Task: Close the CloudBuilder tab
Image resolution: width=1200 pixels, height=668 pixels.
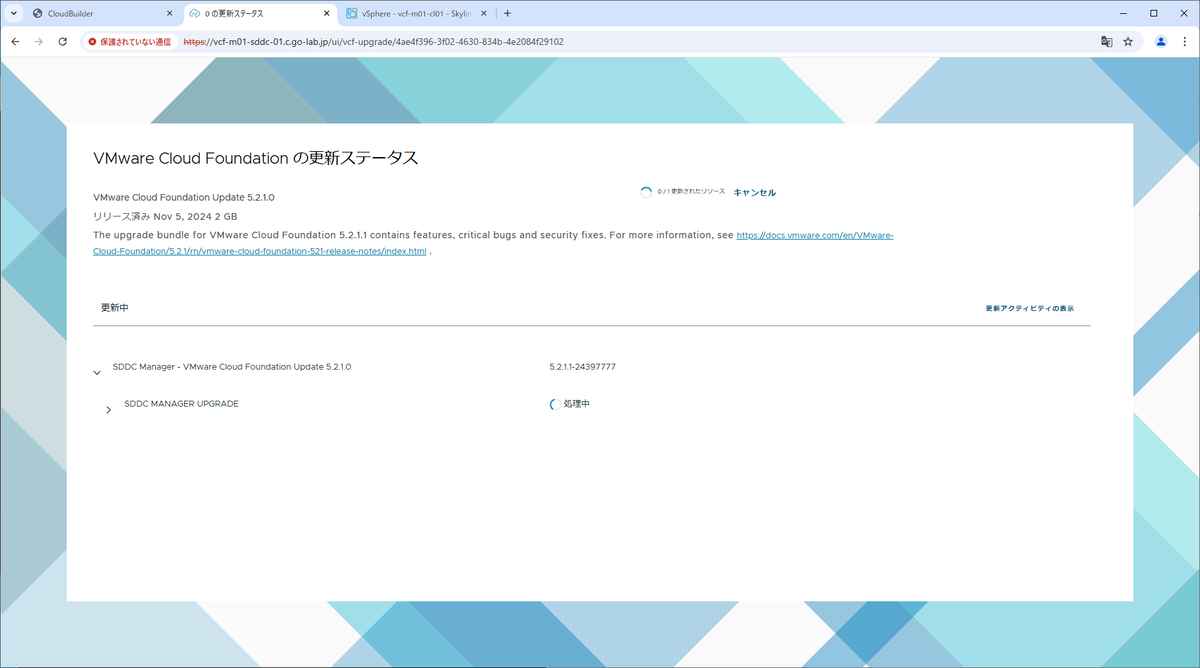Action: 169,13
